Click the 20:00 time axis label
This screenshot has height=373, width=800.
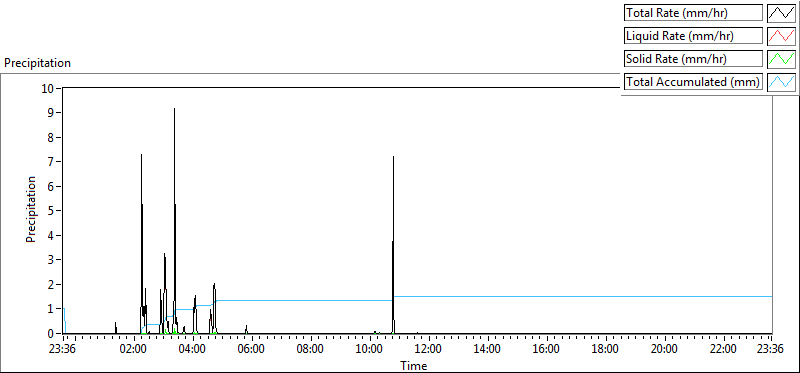(x=665, y=350)
